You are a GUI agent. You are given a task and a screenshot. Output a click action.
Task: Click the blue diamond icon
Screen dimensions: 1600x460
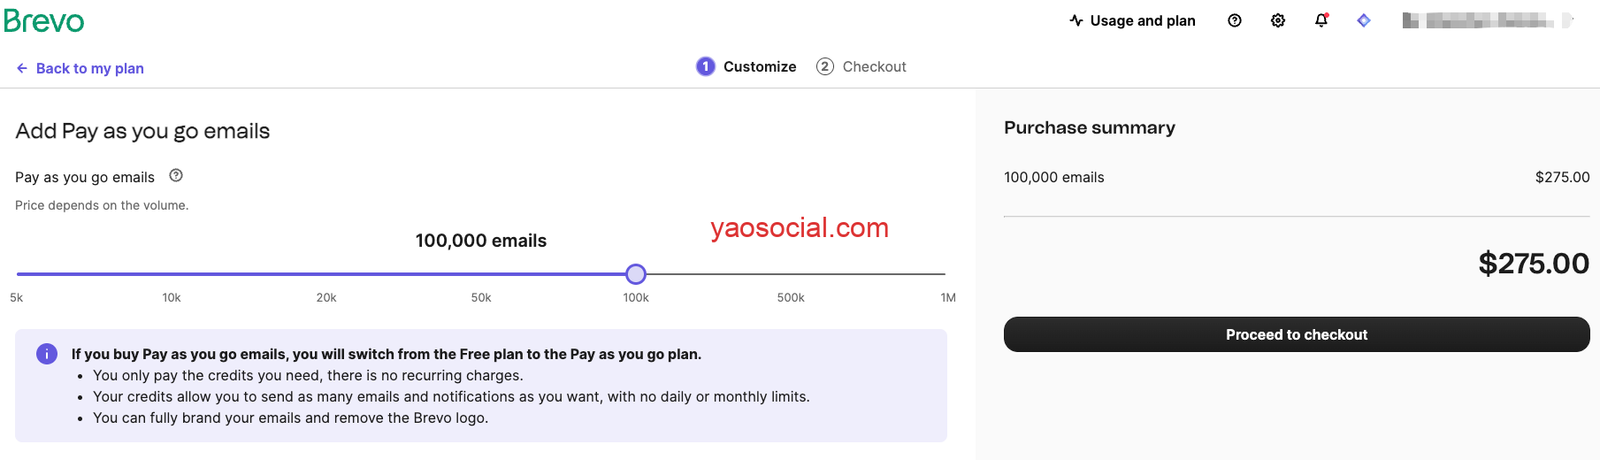click(x=1363, y=21)
